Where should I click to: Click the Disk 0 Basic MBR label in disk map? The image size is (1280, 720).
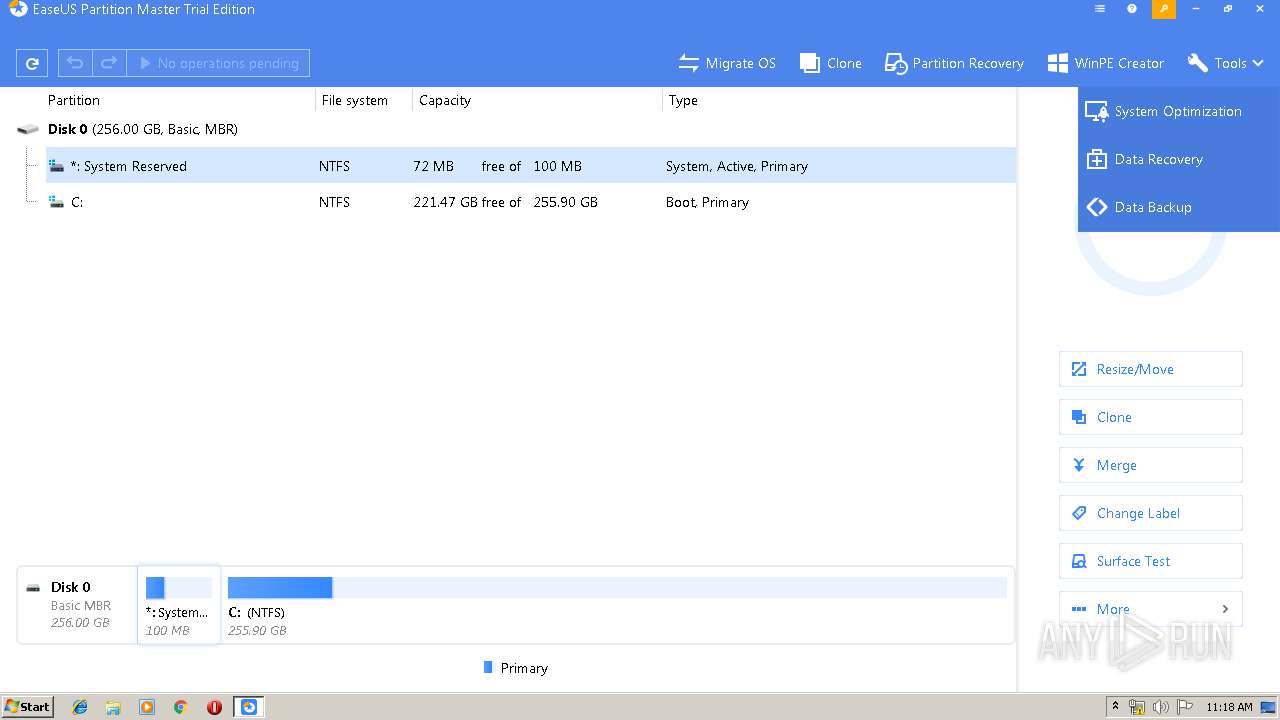coord(78,604)
